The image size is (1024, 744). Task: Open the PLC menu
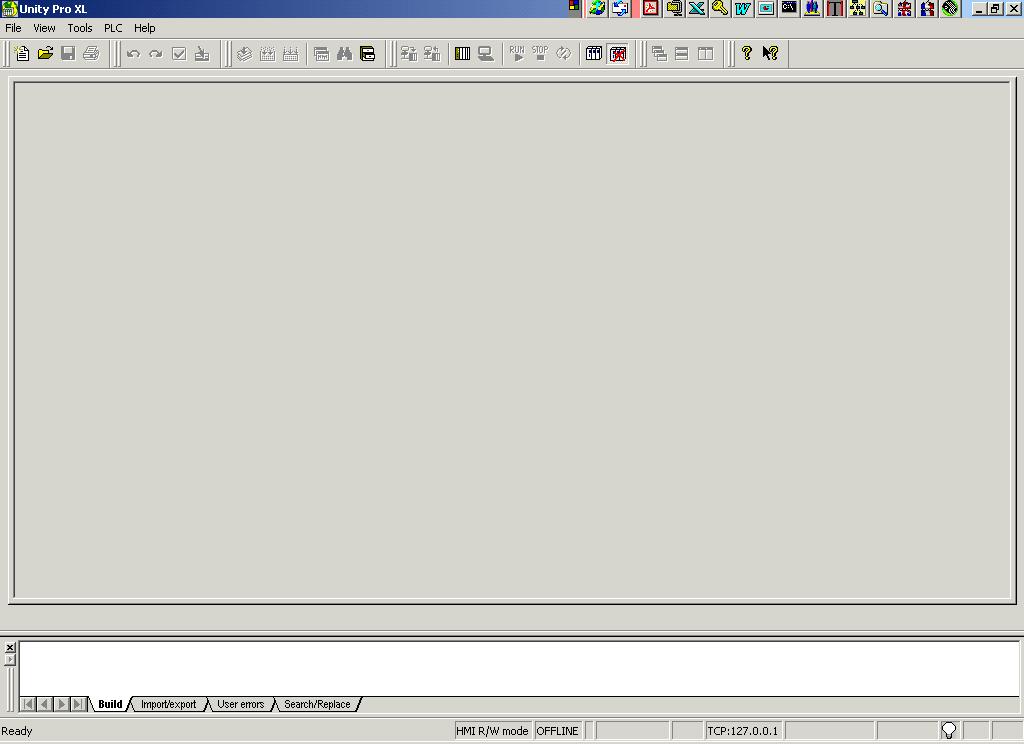112,28
